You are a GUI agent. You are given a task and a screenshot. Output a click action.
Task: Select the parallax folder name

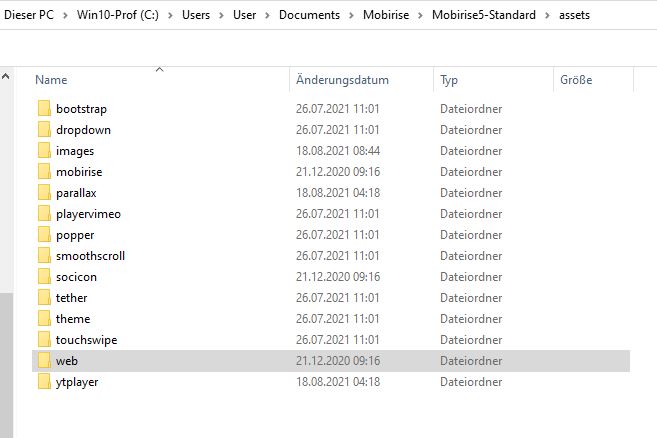pos(76,193)
